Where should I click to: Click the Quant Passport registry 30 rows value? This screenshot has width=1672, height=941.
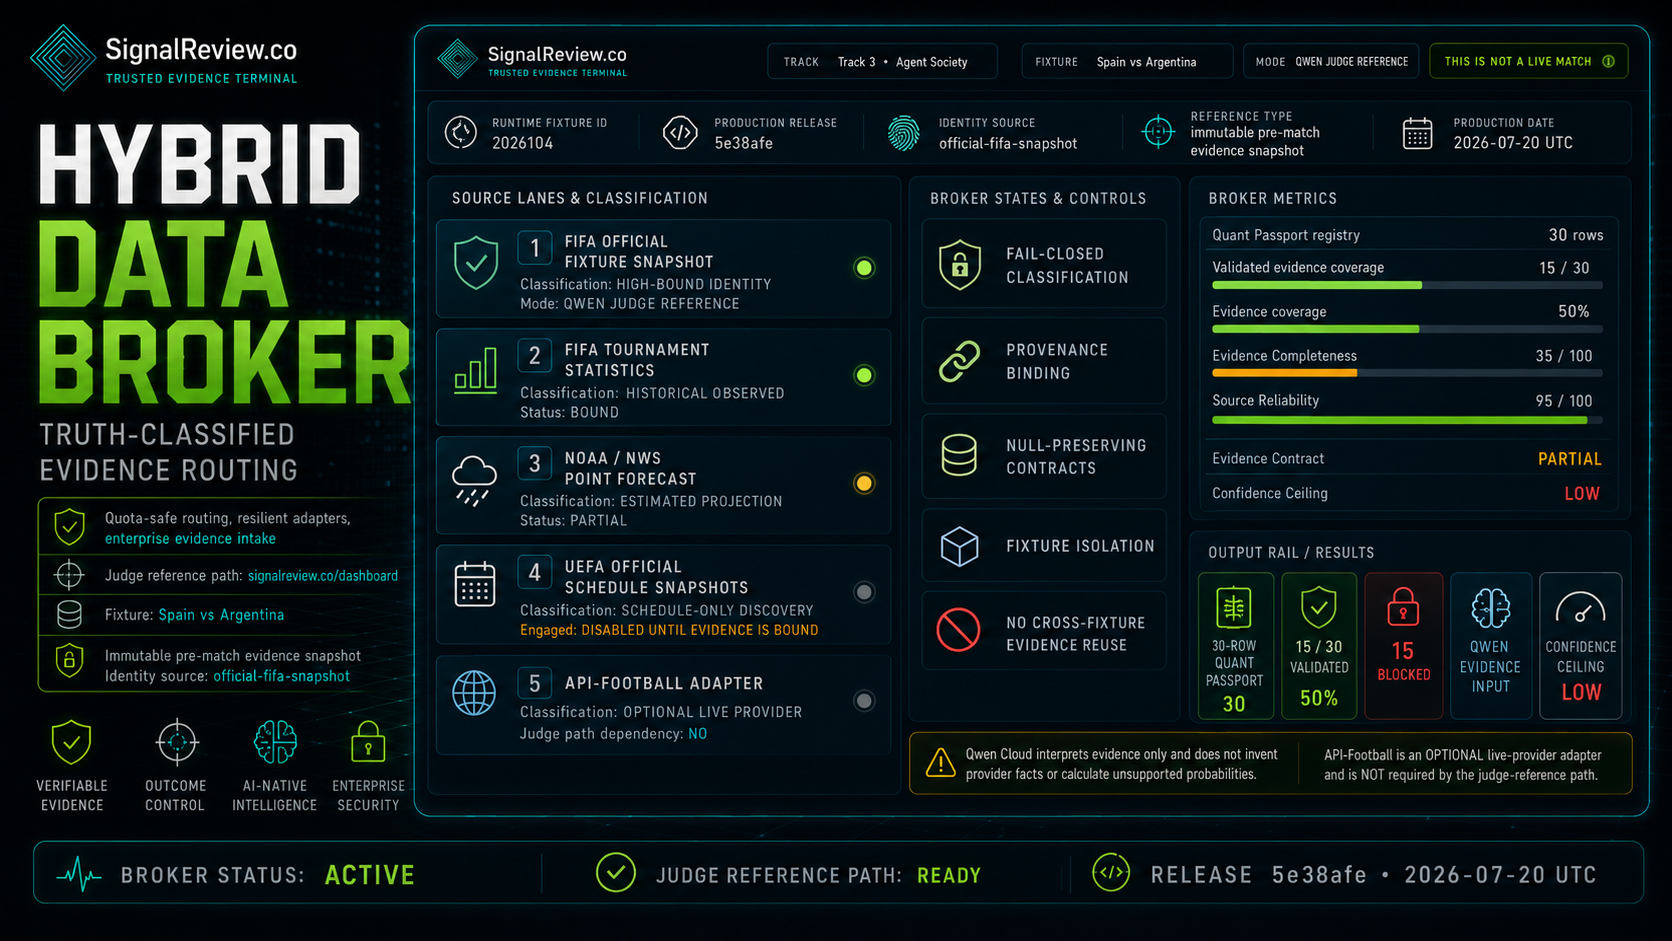coord(1576,235)
